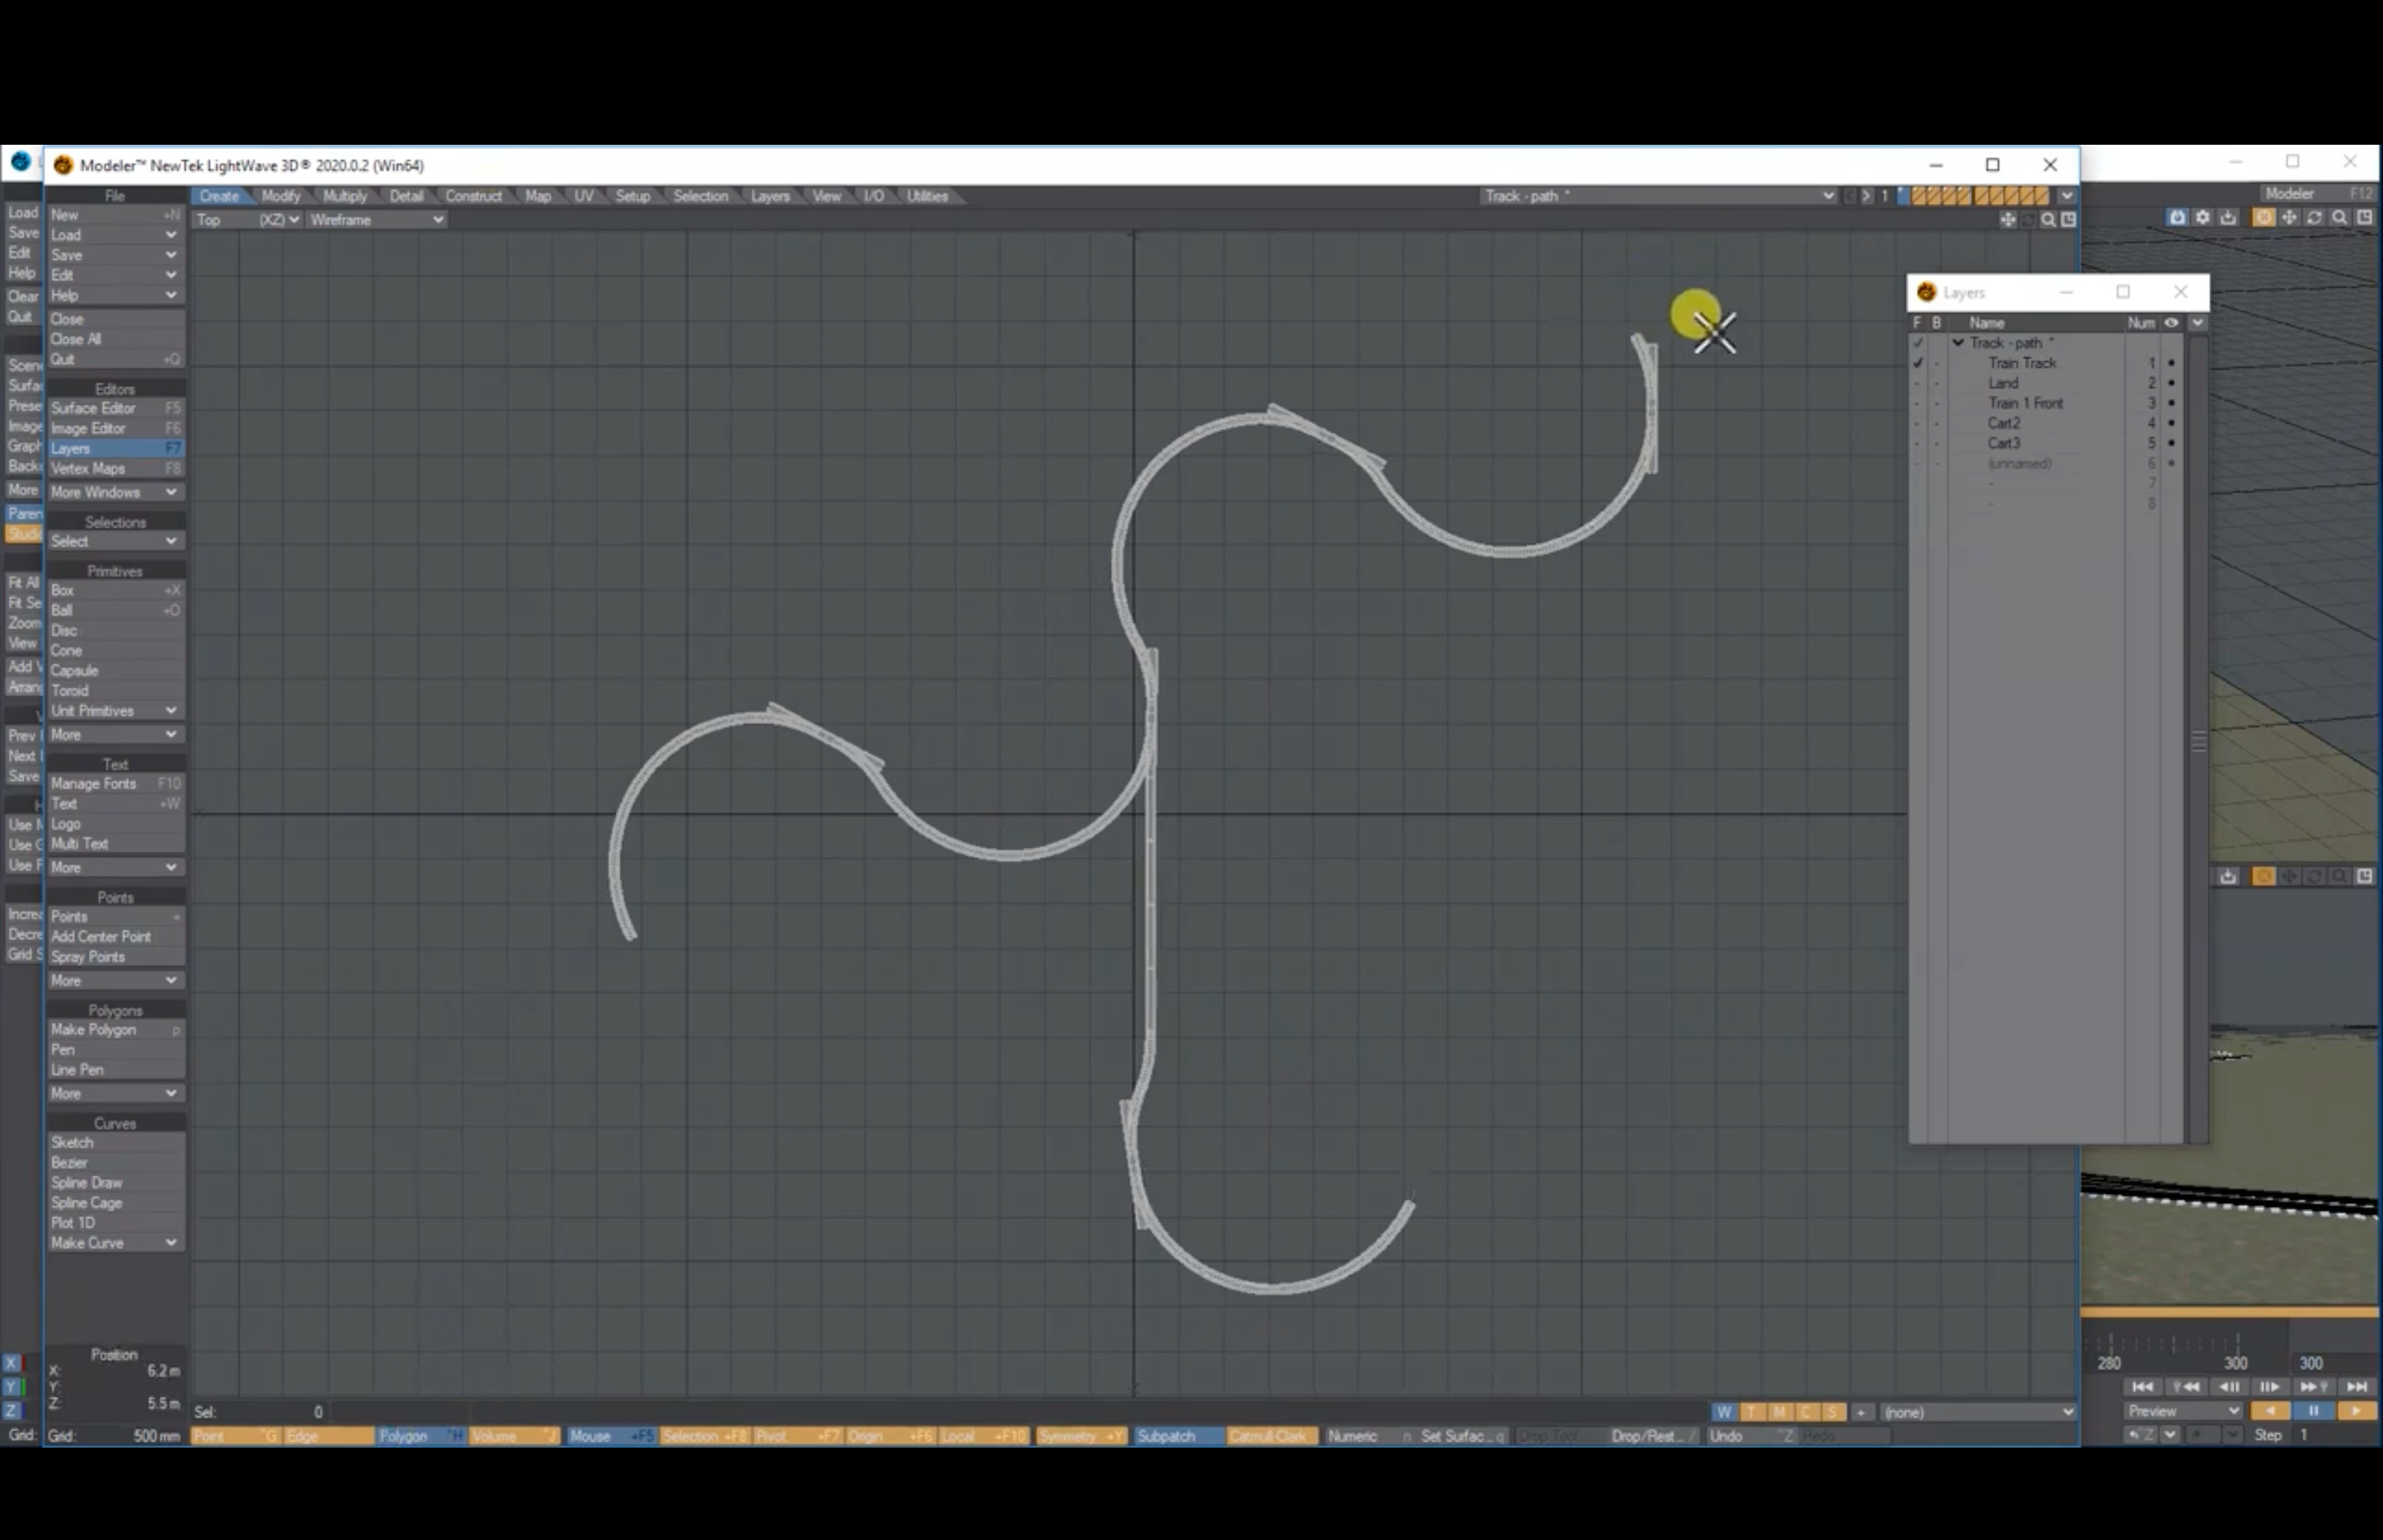Viewport: 2383px width, 1540px height.
Task: Toggle the W weight map mode button
Action: 1724,1413
